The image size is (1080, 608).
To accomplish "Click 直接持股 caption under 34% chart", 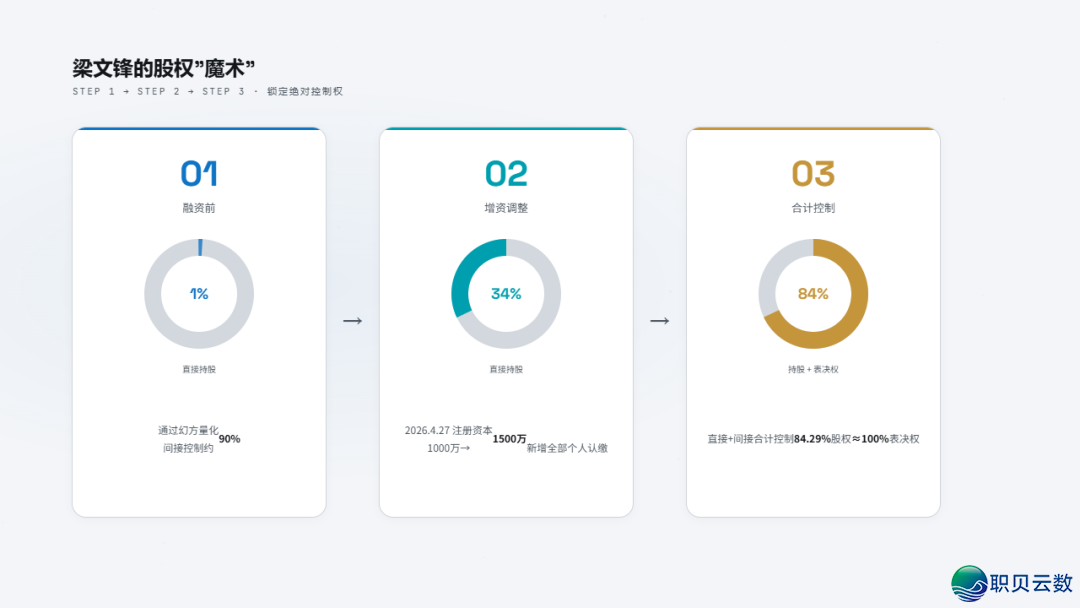I will [x=506, y=370].
